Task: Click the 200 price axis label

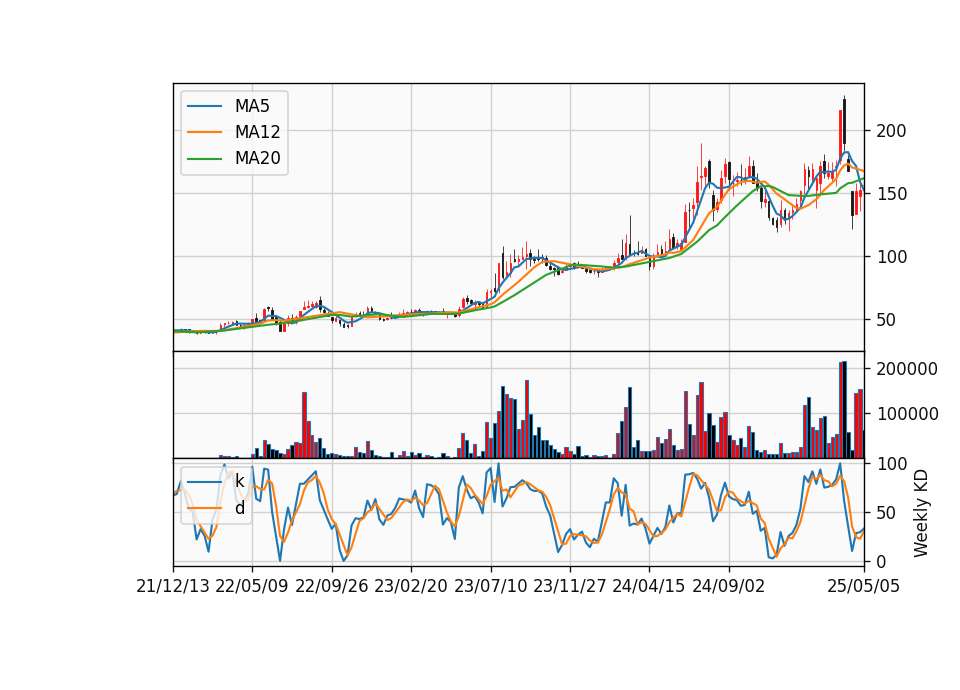Action: pyautogui.click(x=891, y=130)
